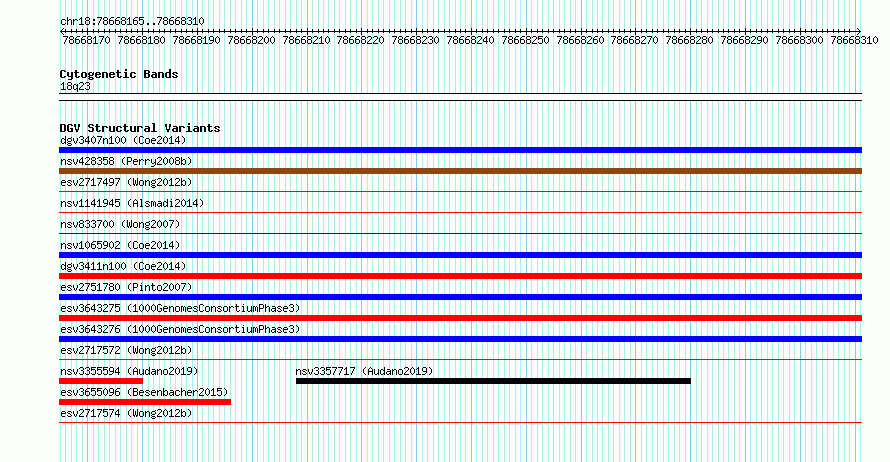The height and width of the screenshot is (462, 890).
Task: Click the DGV Structural Variants track title
Action: tap(140, 128)
